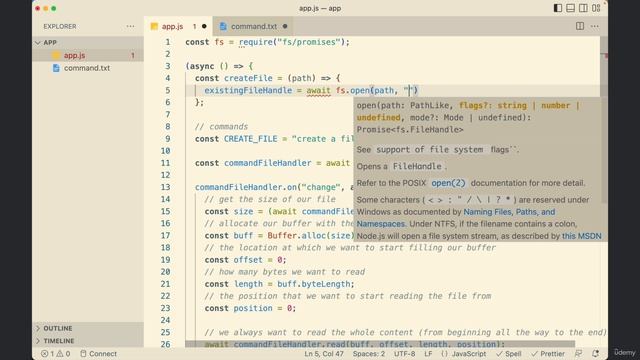640x360 pixels.
Task: Close unsaved command.txt tab dot
Action: pos(285,26)
